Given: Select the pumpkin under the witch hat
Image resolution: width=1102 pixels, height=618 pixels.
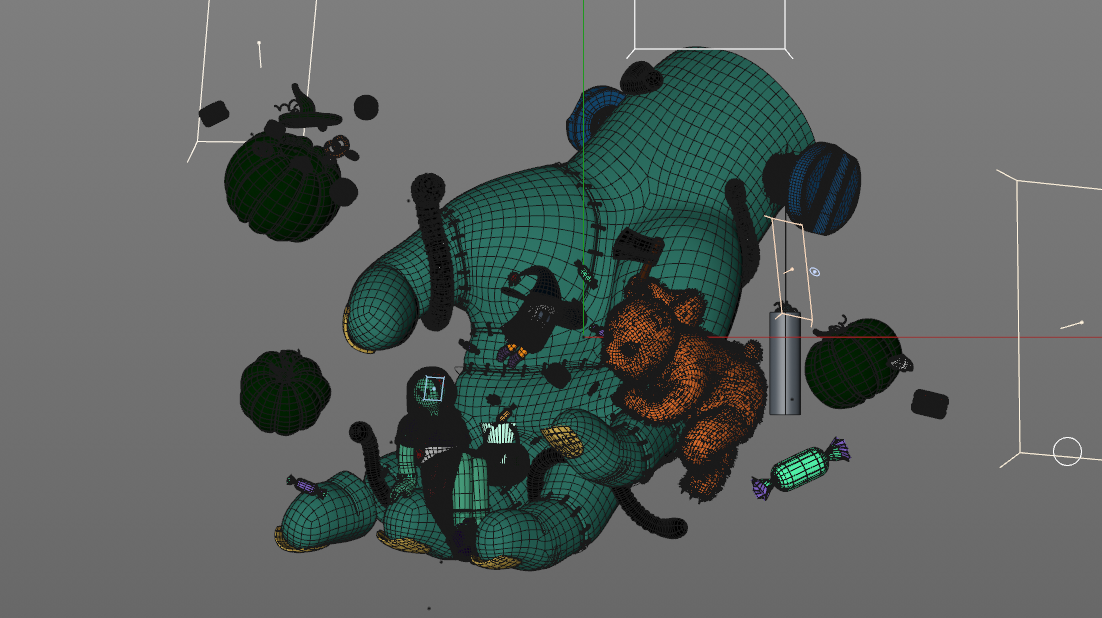Looking at the screenshot, I should [x=281, y=187].
